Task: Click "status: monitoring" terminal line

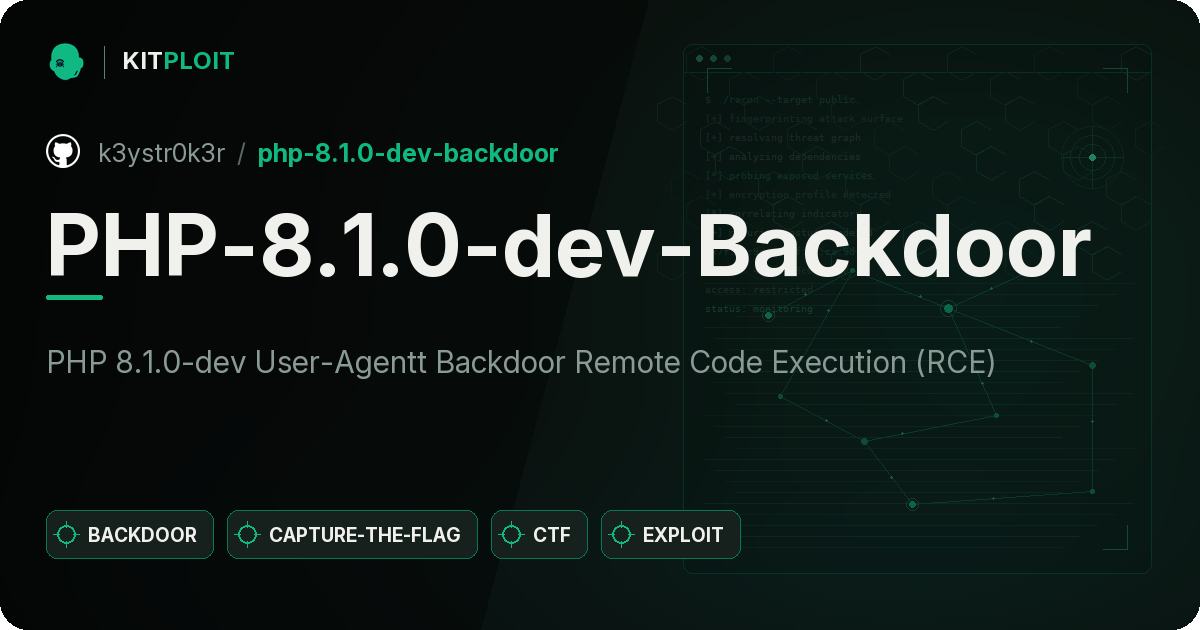Action: [759, 309]
